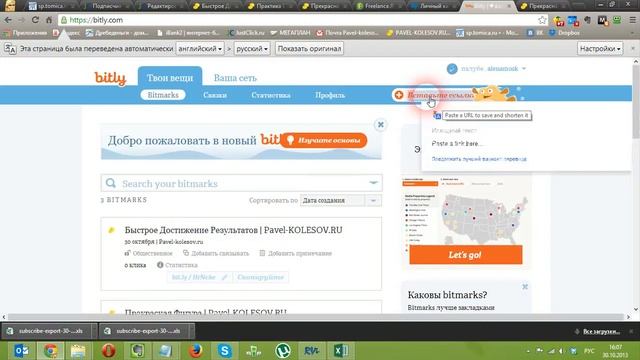640x360 pixels.
Task: Click the browser home button
Action: (49, 20)
